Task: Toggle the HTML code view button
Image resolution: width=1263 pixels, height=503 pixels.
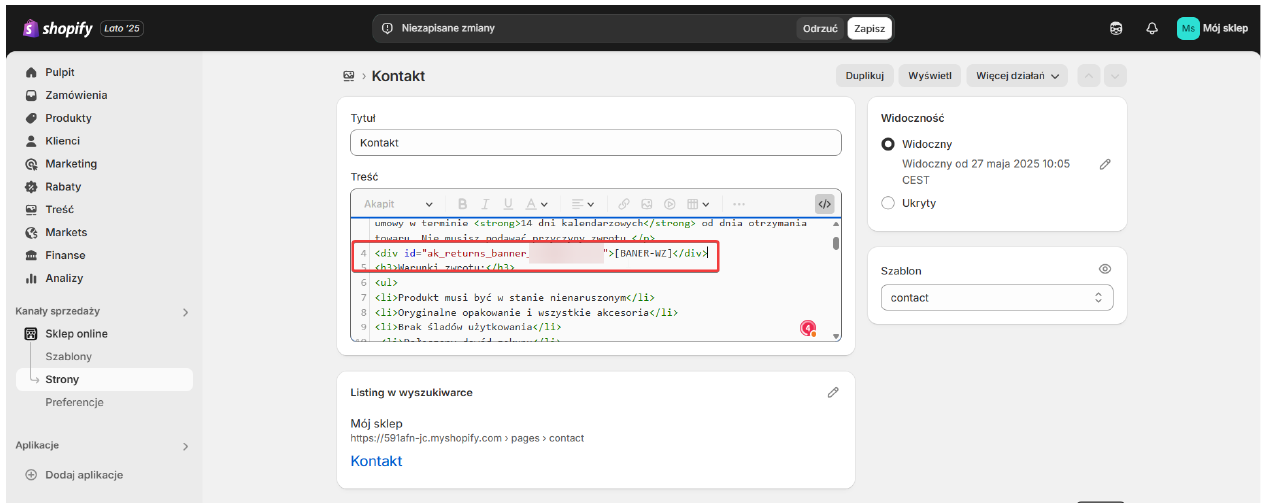Action: point(824,204)
